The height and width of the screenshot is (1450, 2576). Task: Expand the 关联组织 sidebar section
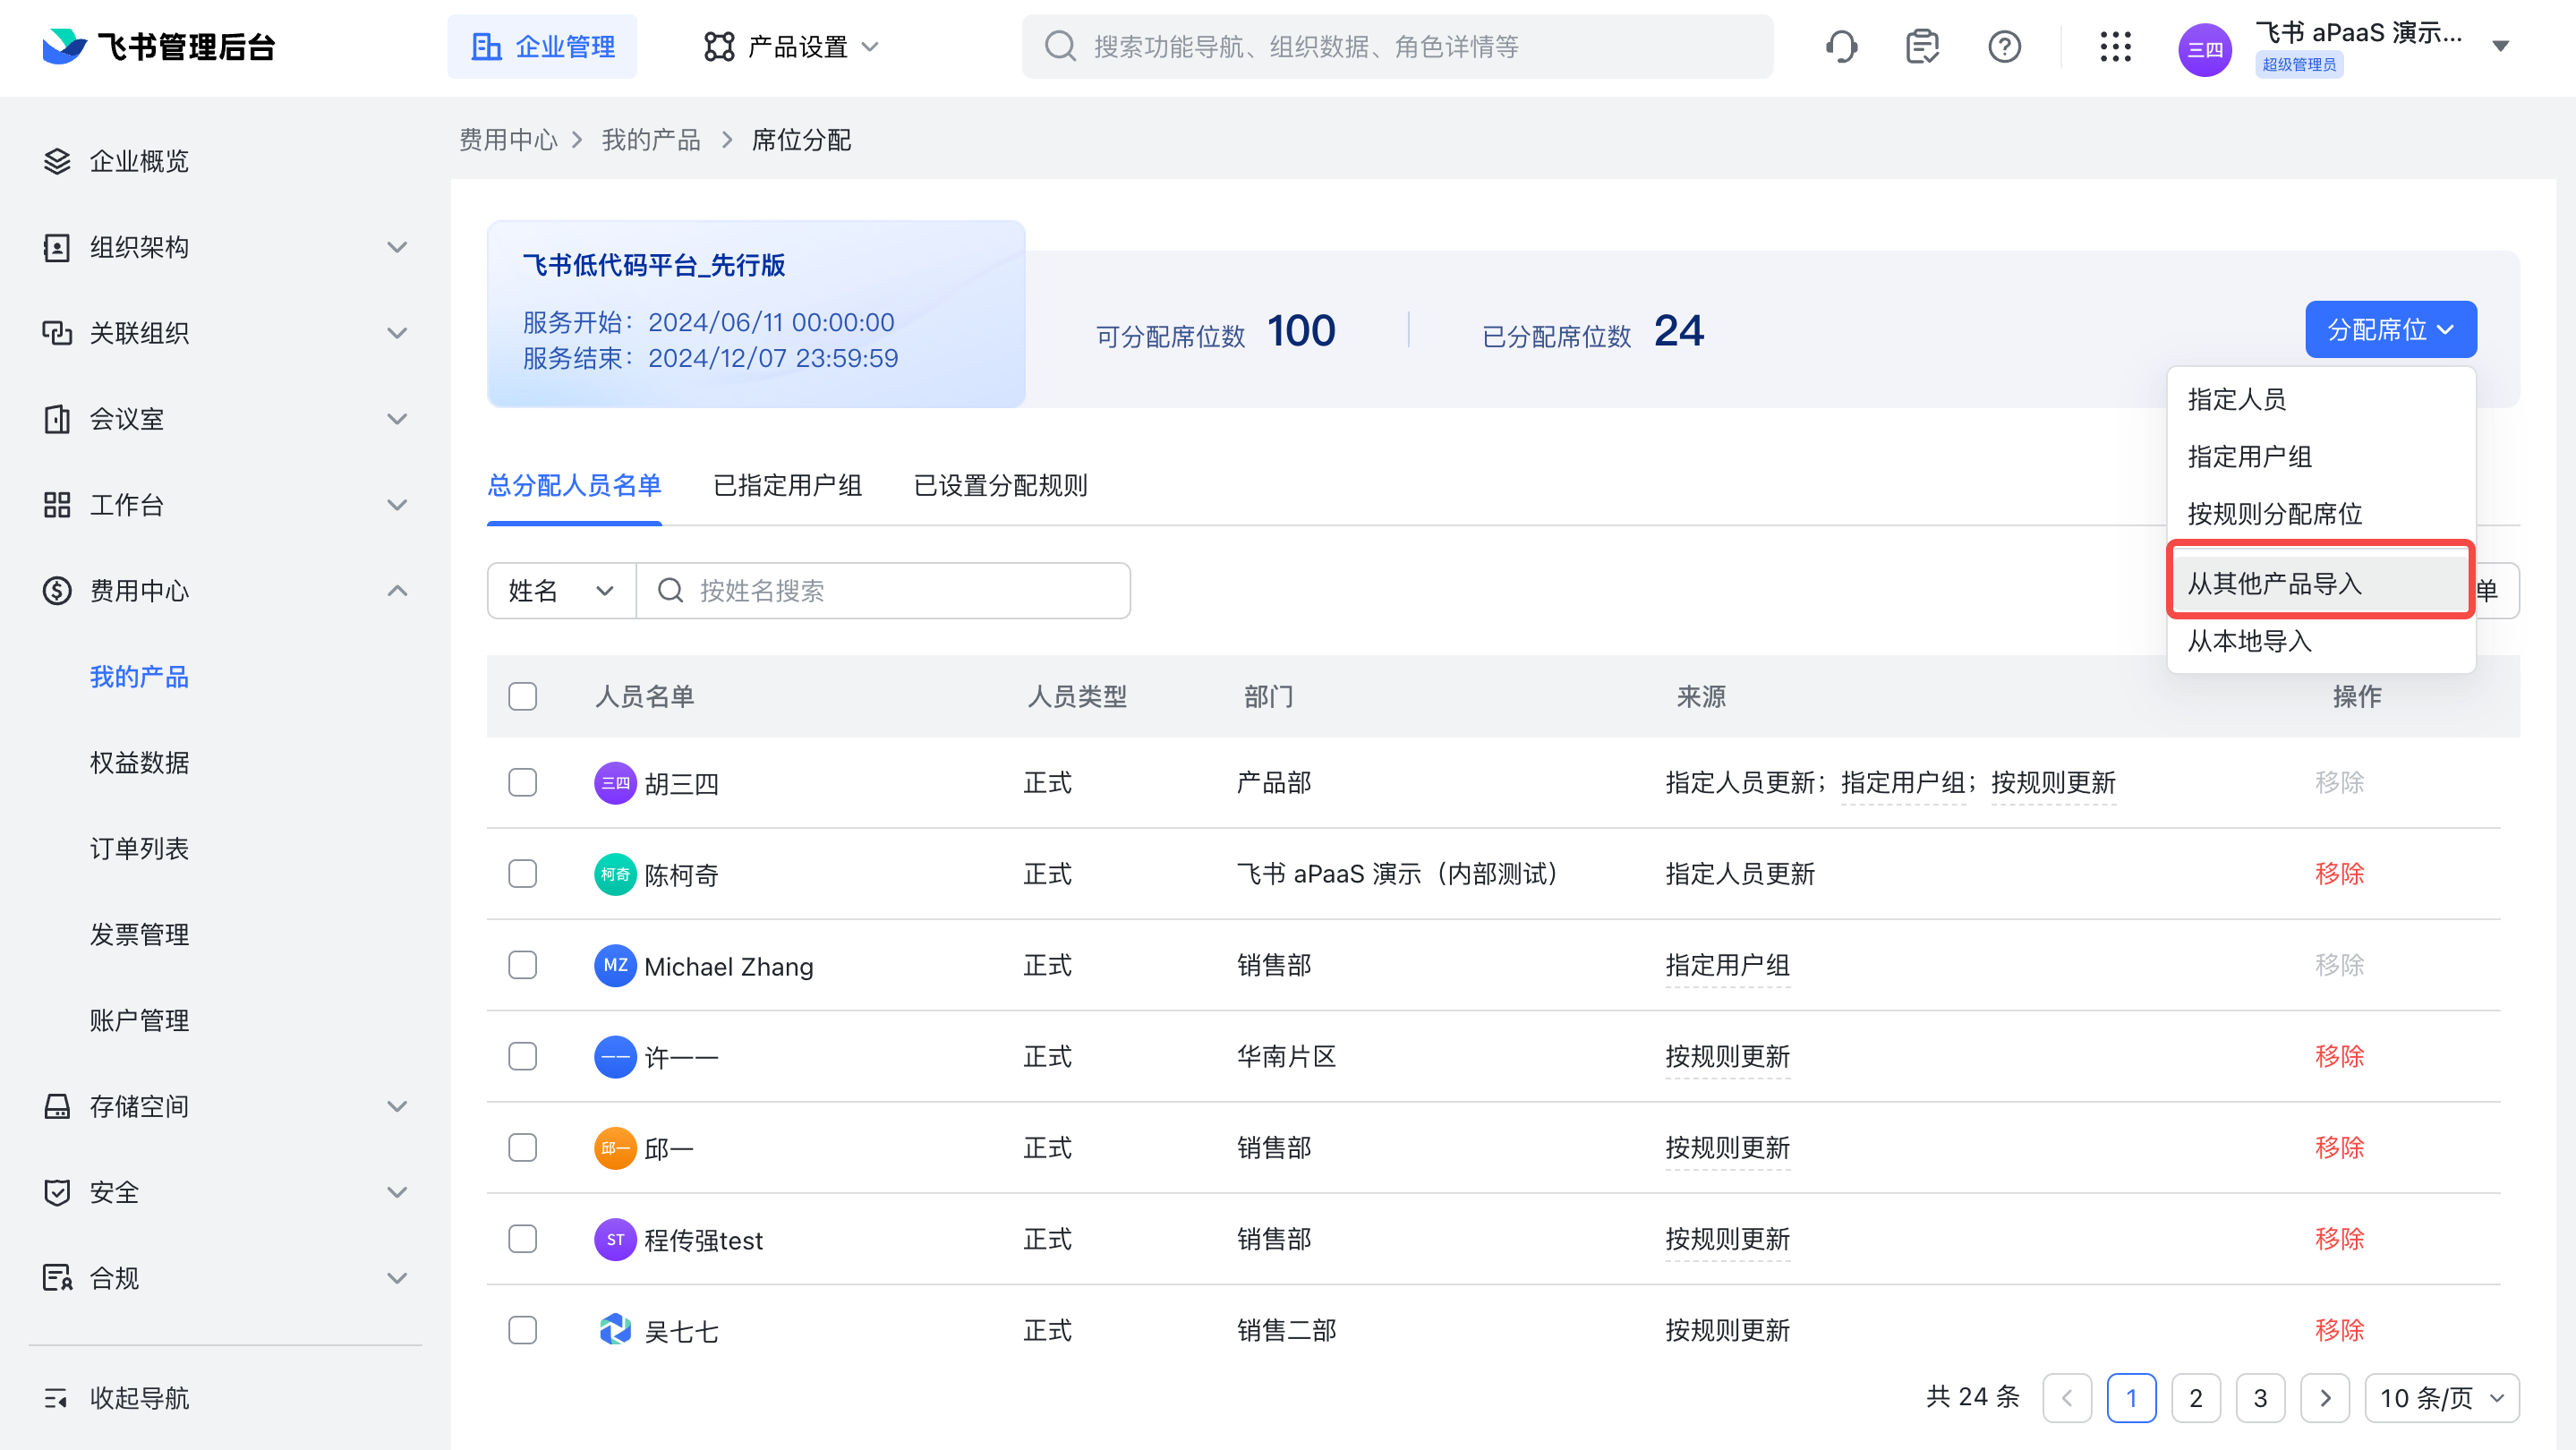pos(397,333)
